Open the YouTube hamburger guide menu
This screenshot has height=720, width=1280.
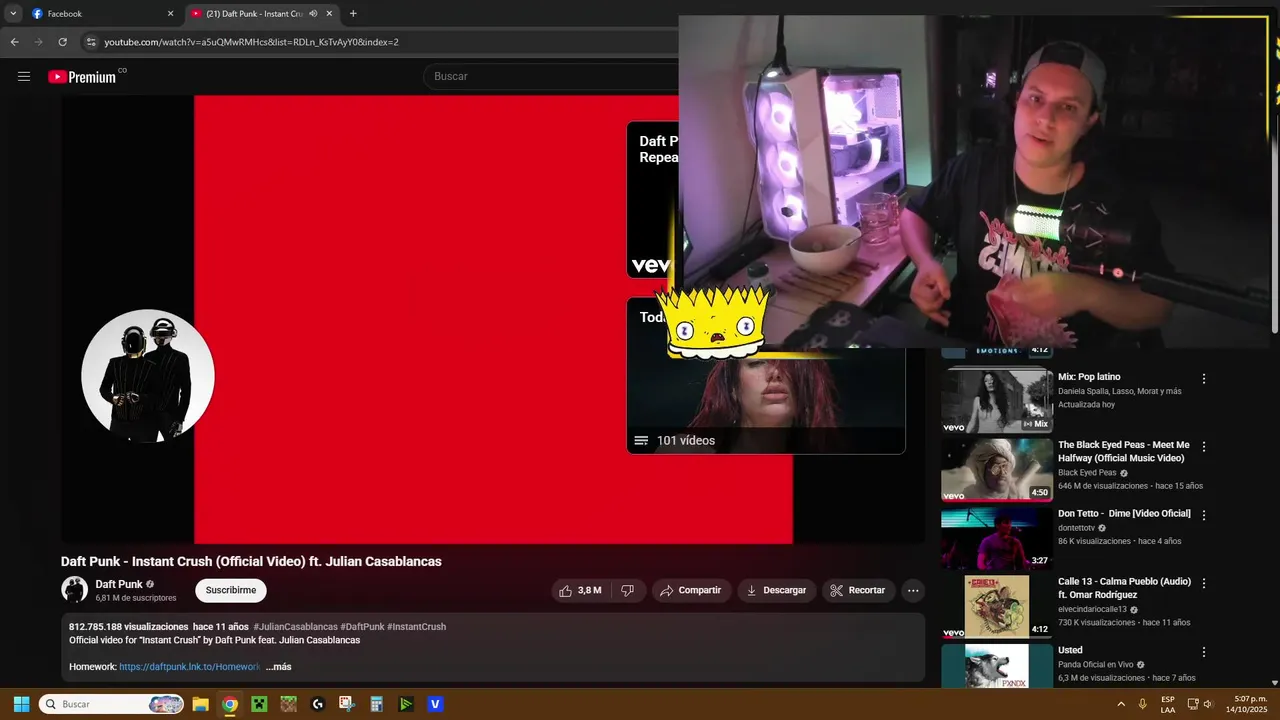(24, 76)
